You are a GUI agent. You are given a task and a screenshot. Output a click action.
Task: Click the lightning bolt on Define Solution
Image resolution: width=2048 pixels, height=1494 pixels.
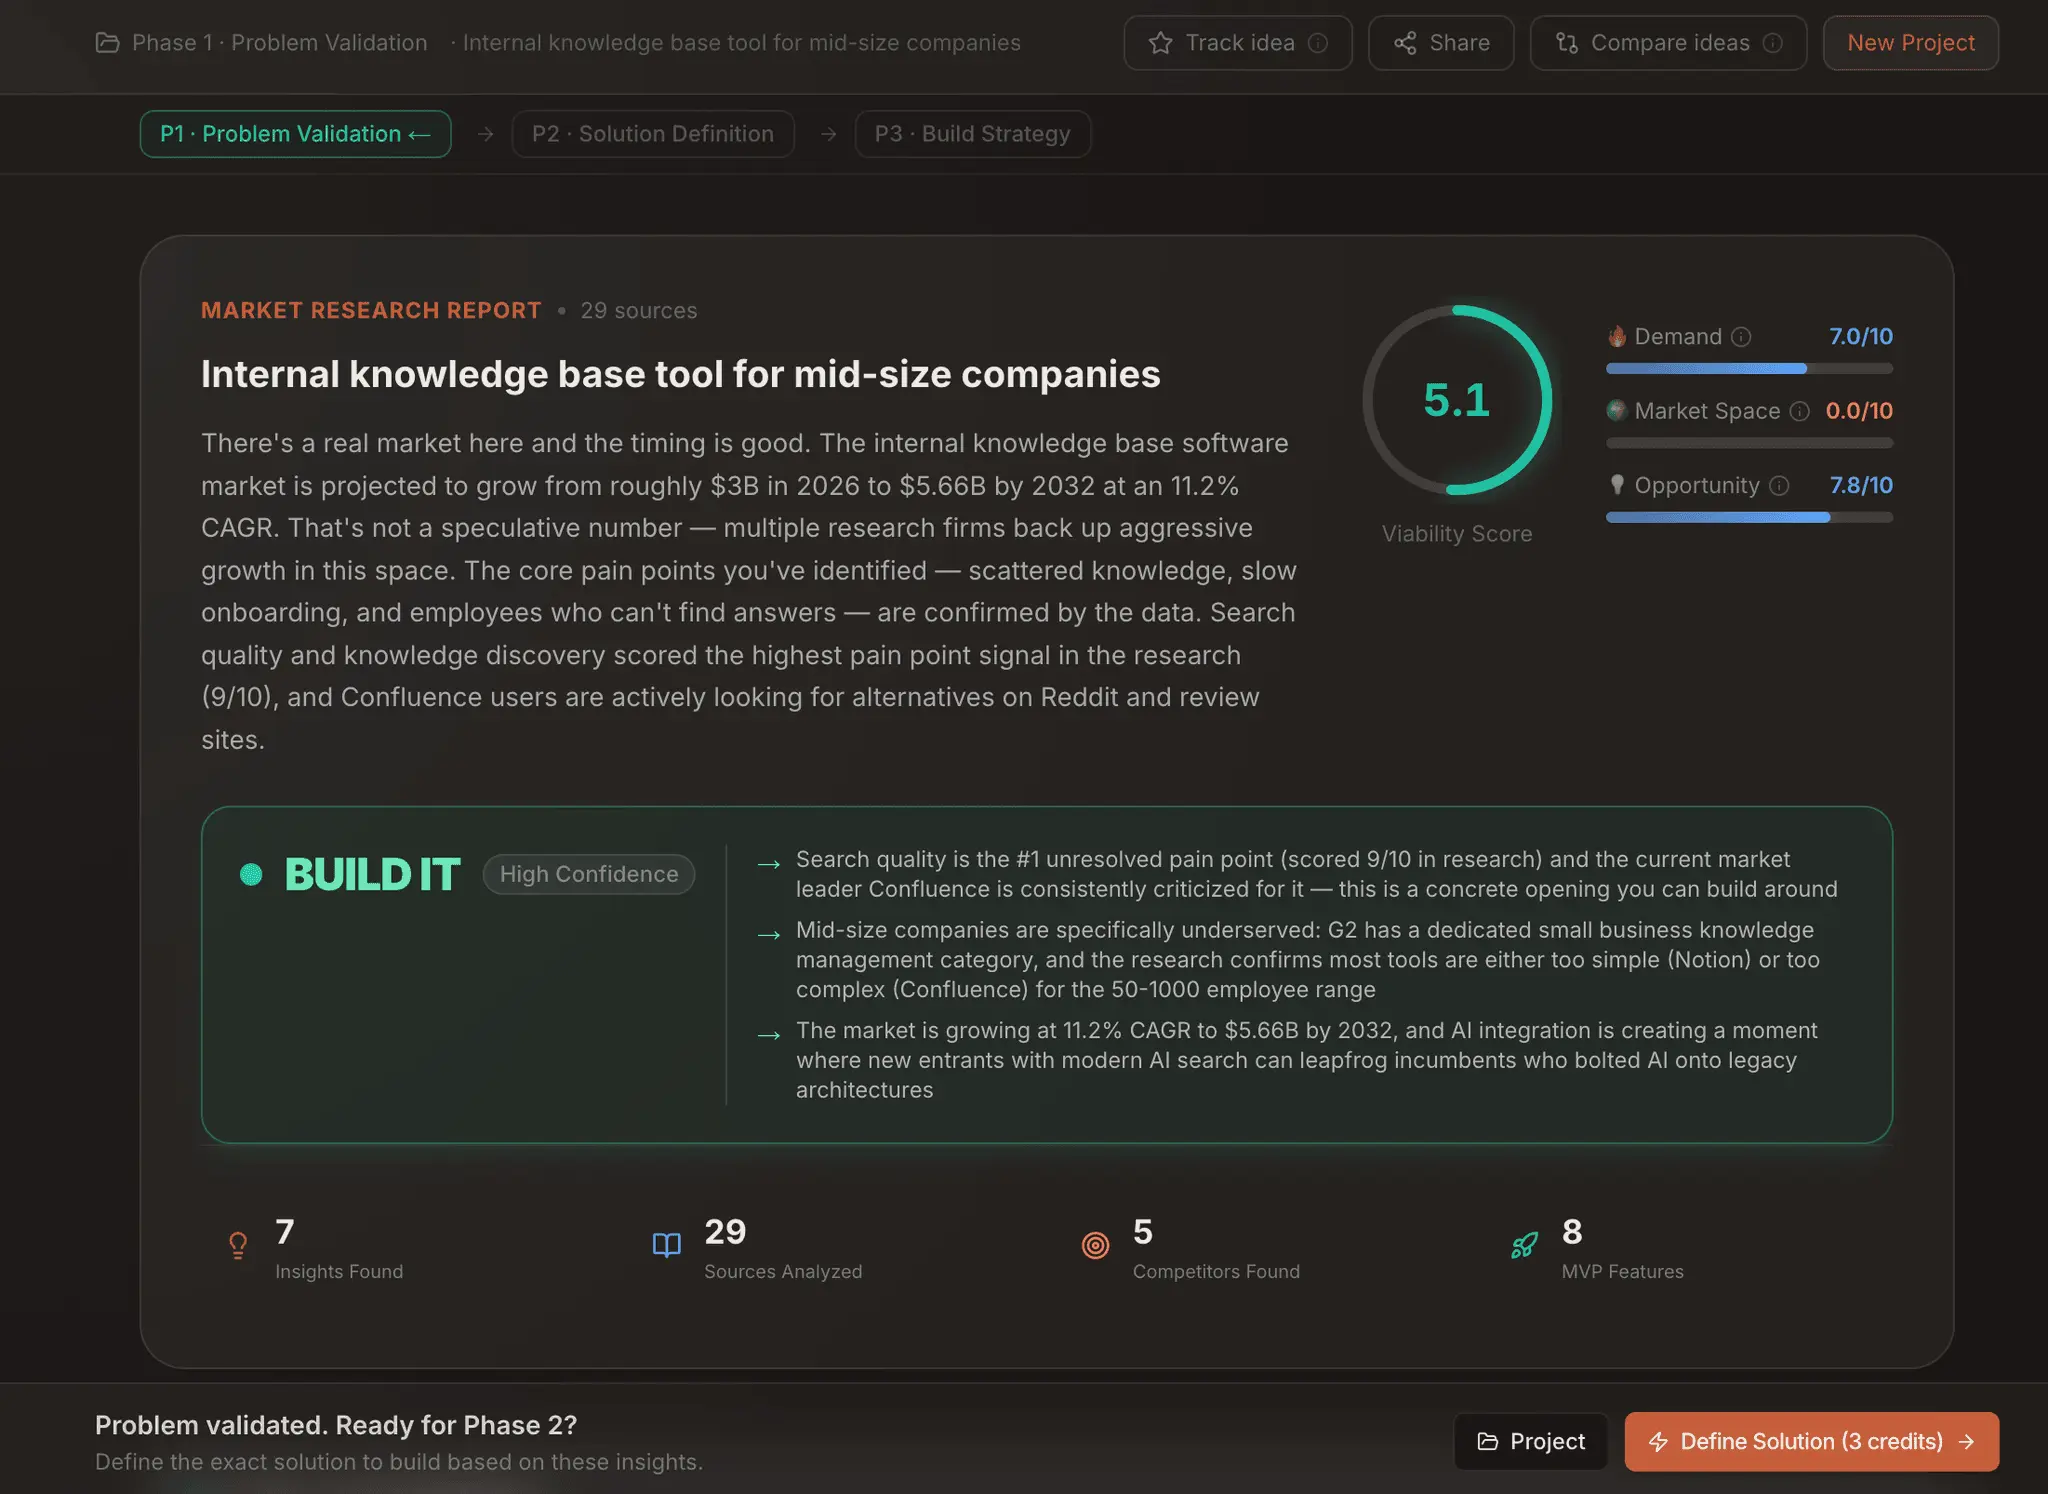(1658, 1441)
